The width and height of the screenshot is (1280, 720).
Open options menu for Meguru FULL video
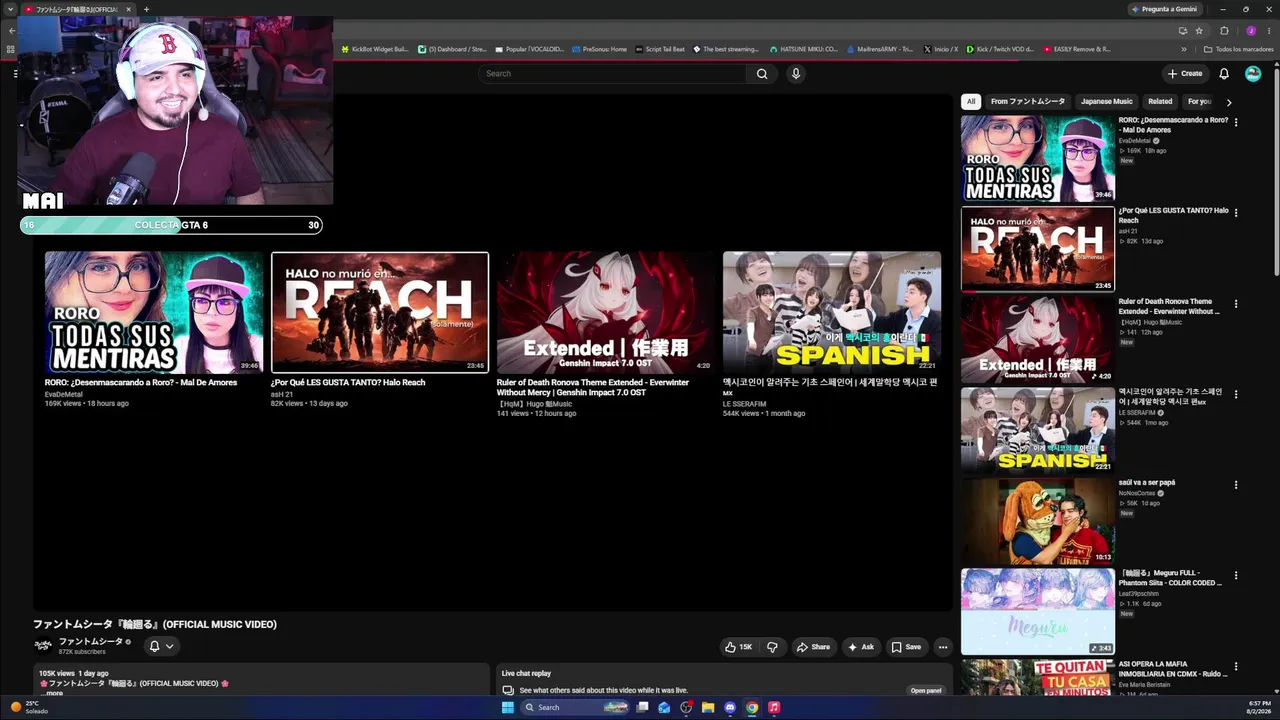point(1236,576)
